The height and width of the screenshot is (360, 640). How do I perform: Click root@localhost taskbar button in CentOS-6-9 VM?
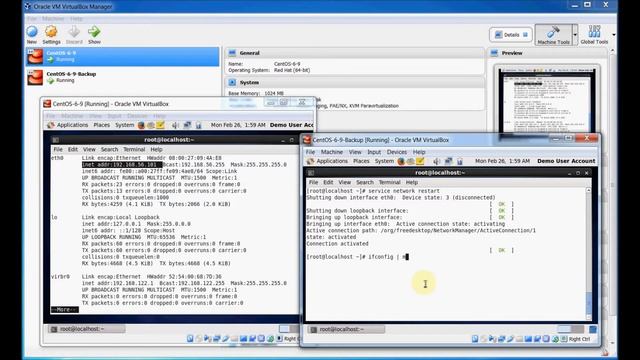[x=87, y=329]
